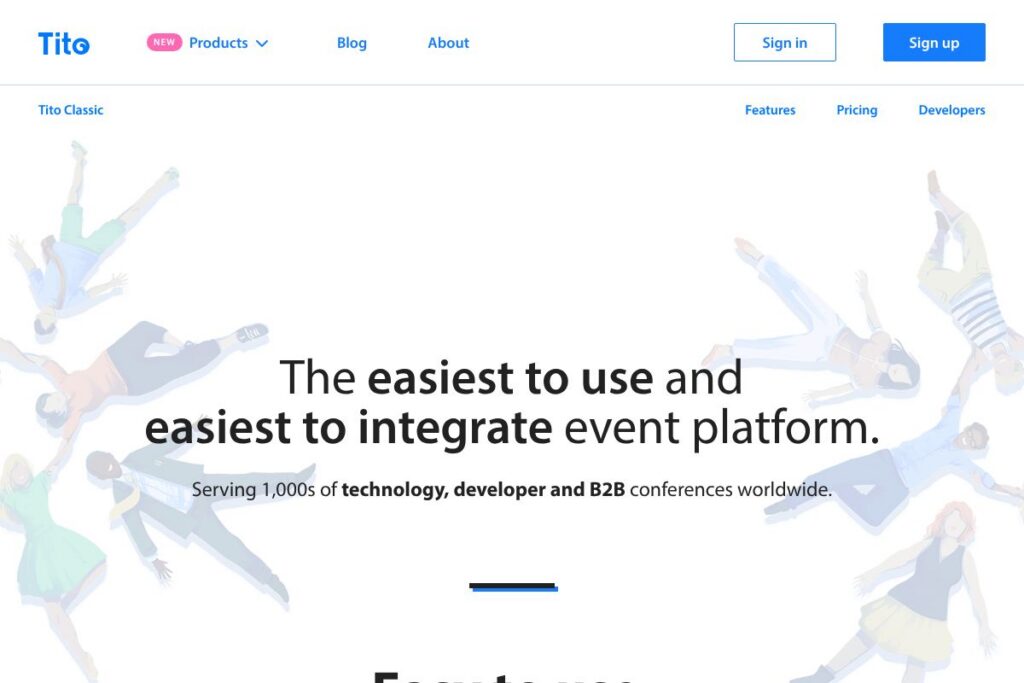1024x683 pixels.
Task: Expand the chevron next to Products
Action: click(262, 44)
